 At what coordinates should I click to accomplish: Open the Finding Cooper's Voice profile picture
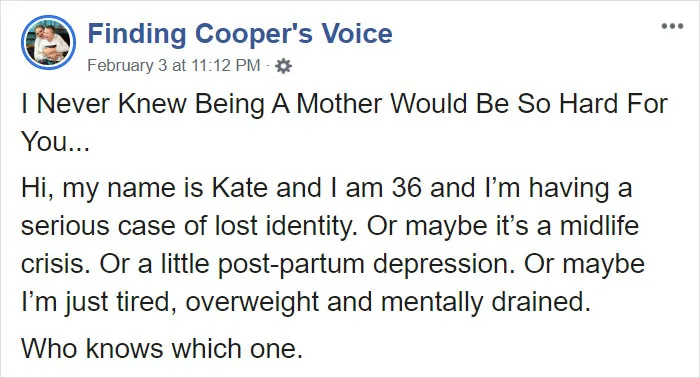tap(48, 42)
